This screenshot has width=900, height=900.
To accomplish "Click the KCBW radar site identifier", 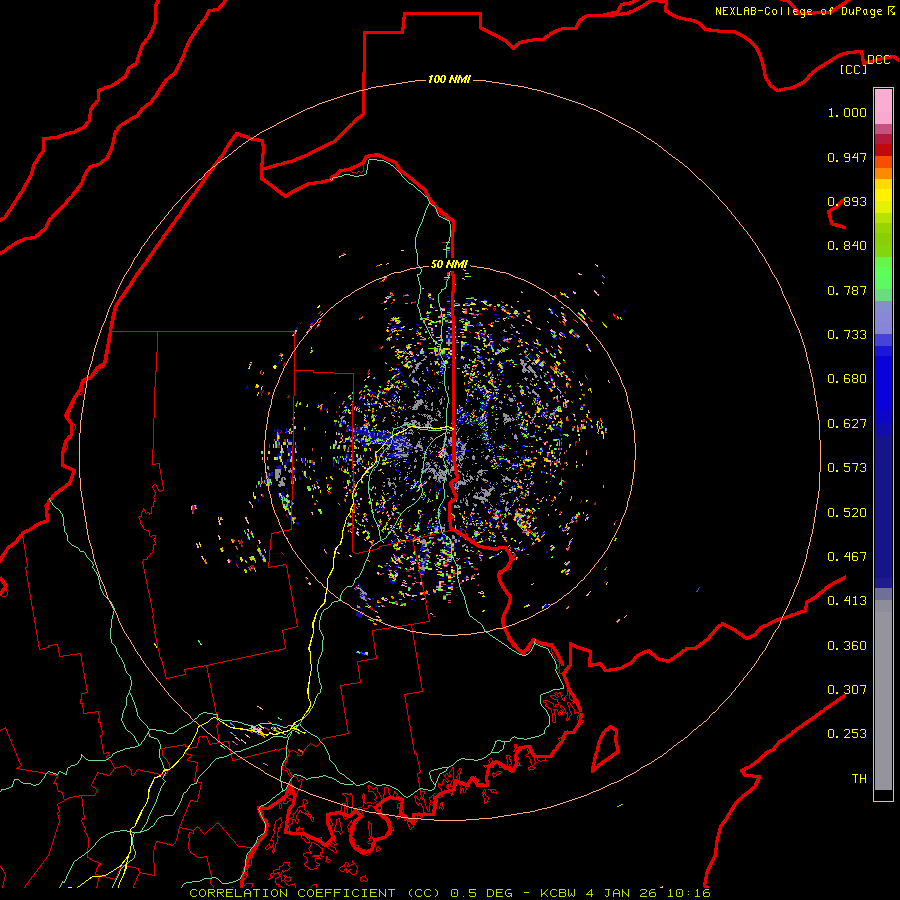I will [x=560, y=893].
